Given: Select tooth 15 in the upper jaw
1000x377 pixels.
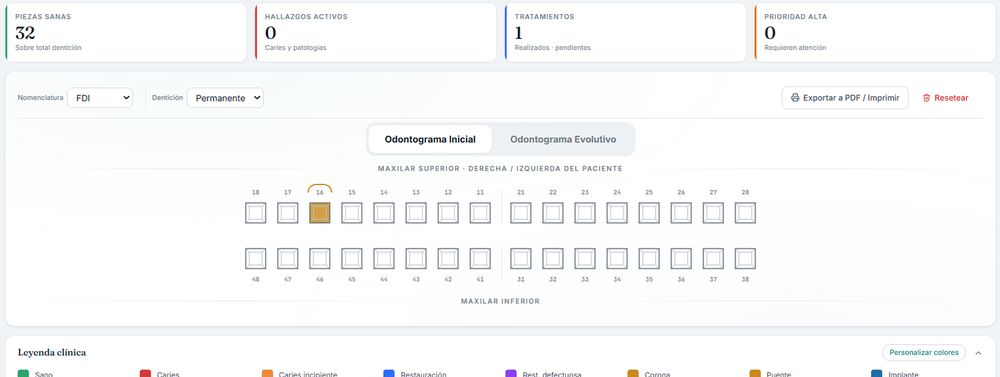Looking at the screenshot, I should click(352, 212).
